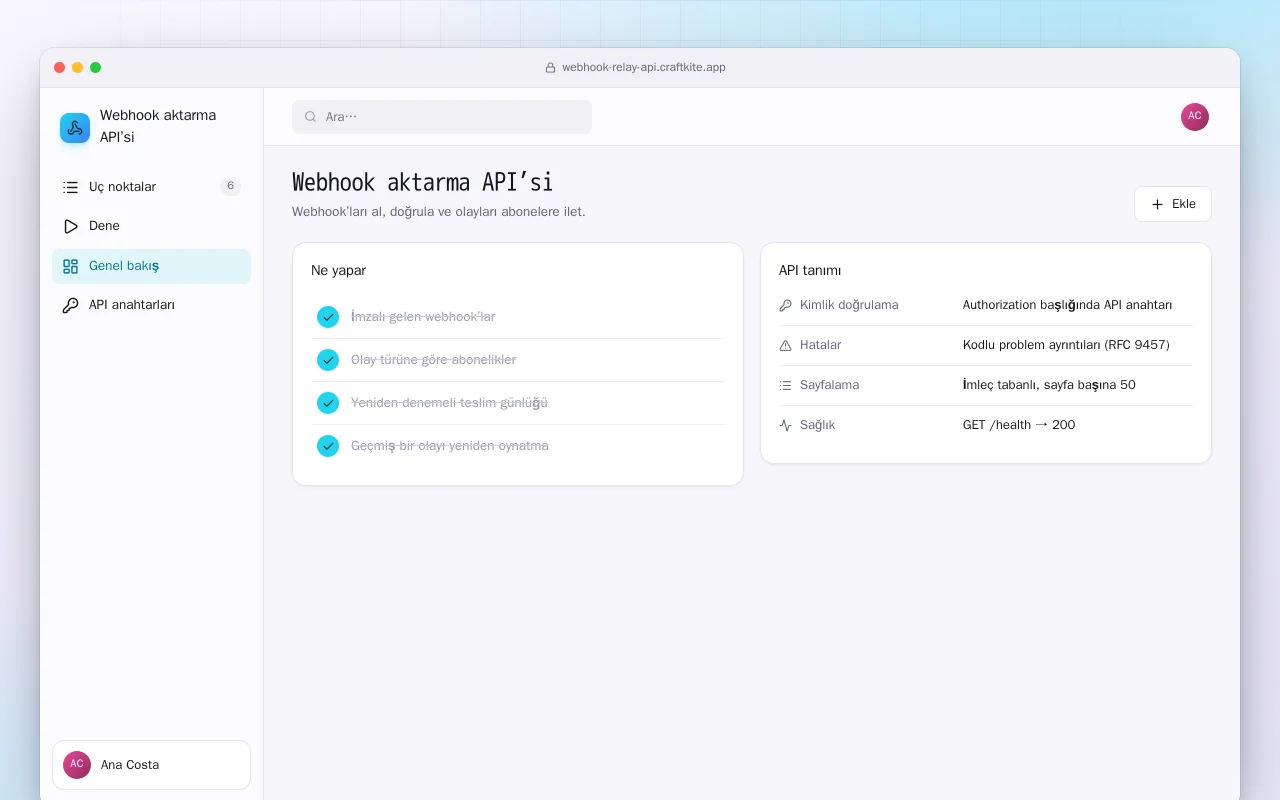Viewport: 1280px width, 800px height.
Task: Click "İmleç tabanlı, sayfa başına 50" value
Action: coord(1049,385)
